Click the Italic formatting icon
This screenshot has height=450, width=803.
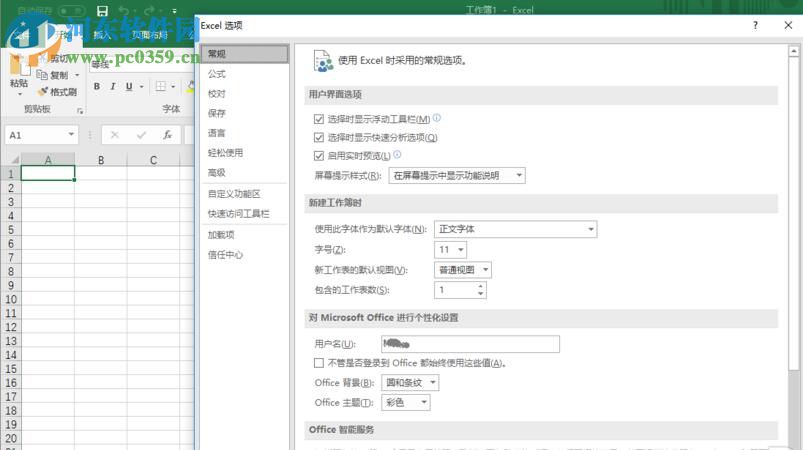tap(112, 87)
